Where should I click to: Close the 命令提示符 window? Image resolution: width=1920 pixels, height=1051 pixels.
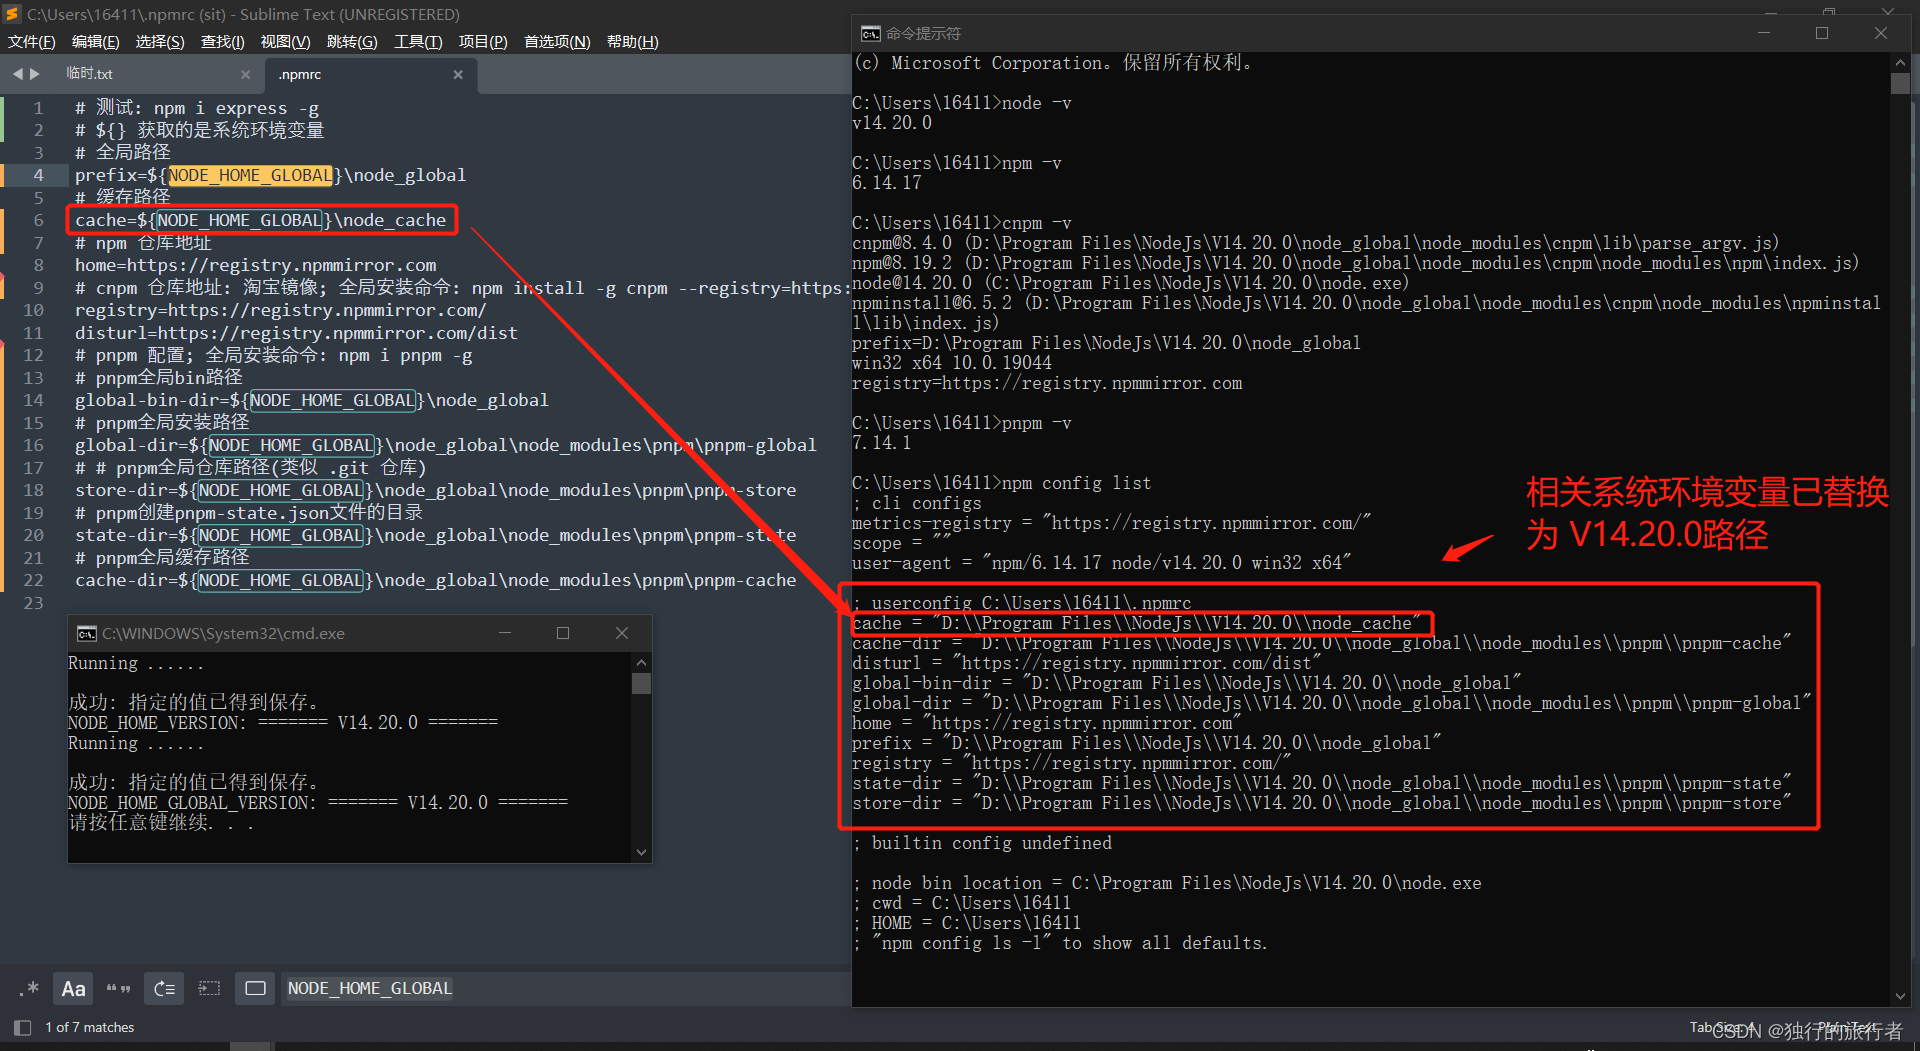click(1881, 33)
